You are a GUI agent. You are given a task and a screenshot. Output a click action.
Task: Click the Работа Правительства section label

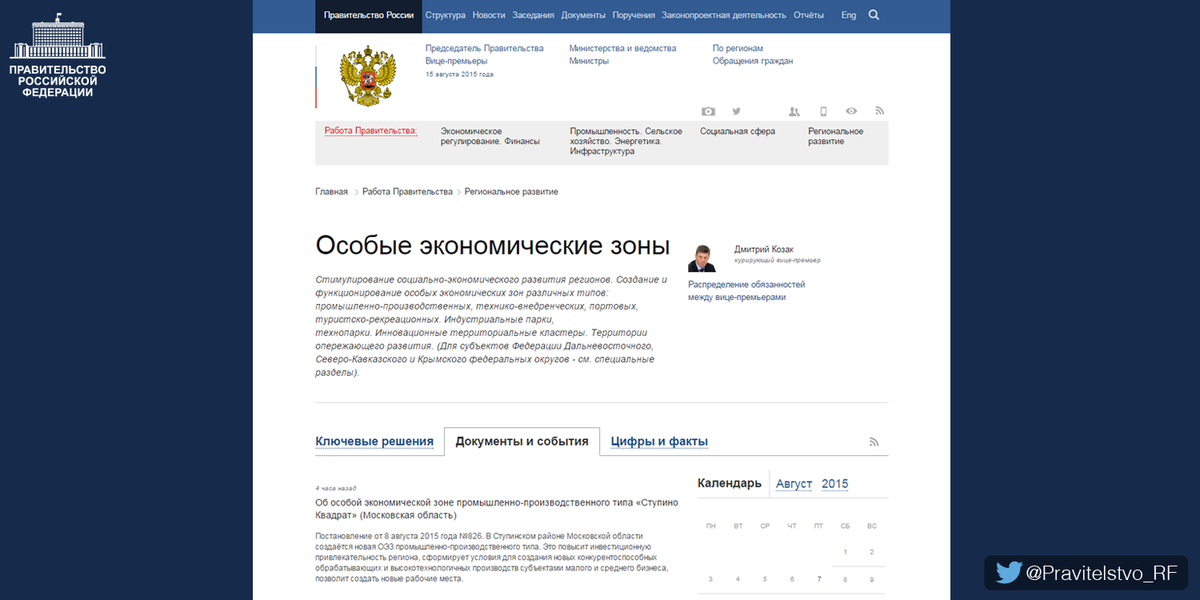click(371, 131)
